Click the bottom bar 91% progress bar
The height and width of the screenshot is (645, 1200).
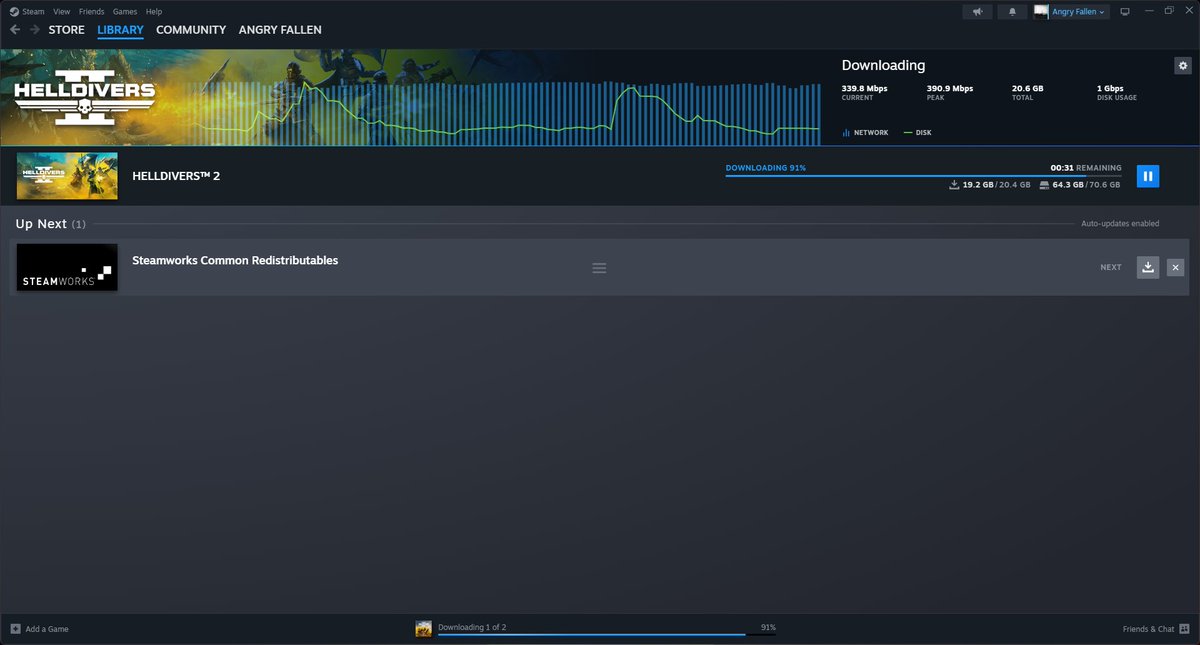pyautogui.click(x=606, y=634)
